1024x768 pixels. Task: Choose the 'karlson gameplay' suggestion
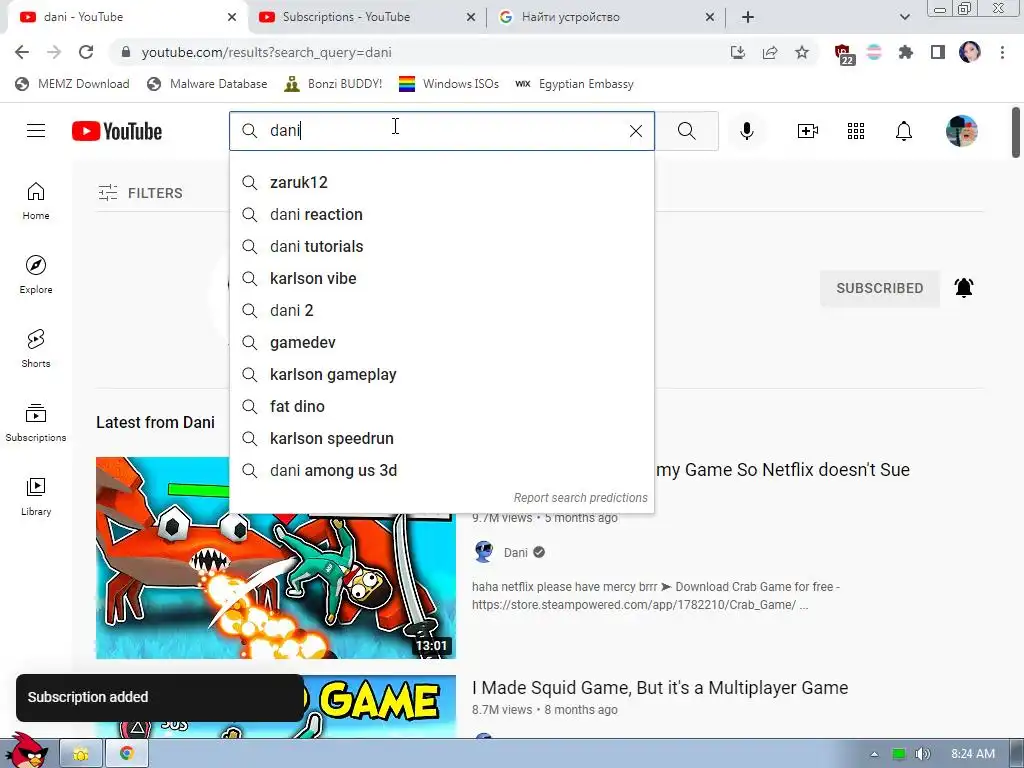click(x=442, y=374)
